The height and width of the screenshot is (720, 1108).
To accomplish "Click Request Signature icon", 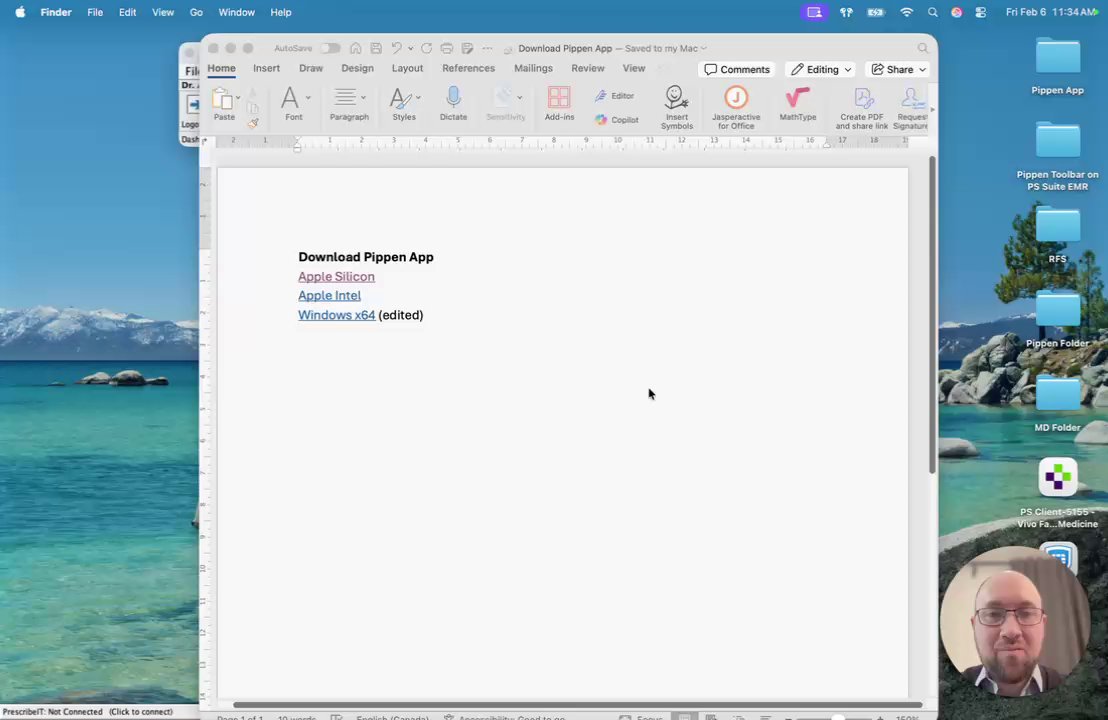I will click(x=910, y=107).
